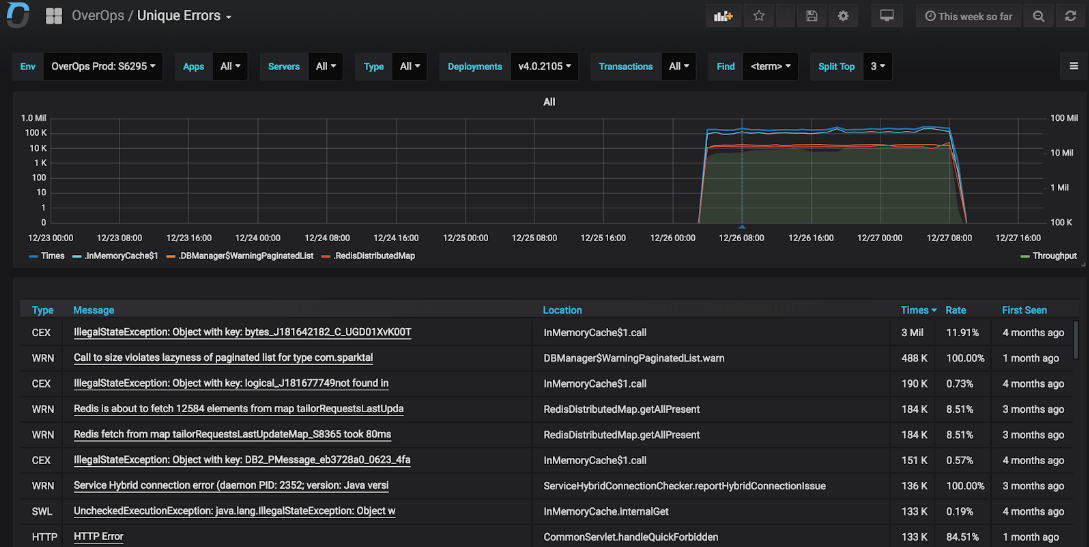Open Redis fetch from map took 80ms link

[x=232, y=435]
